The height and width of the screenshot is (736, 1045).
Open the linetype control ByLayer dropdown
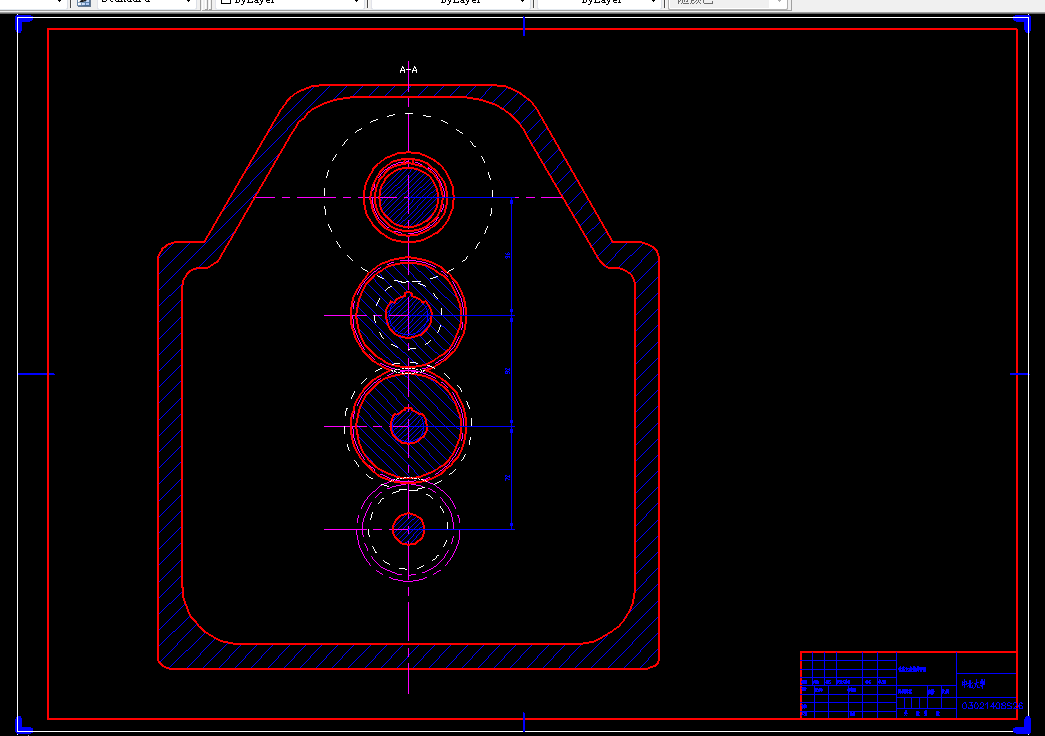point(449,2)
